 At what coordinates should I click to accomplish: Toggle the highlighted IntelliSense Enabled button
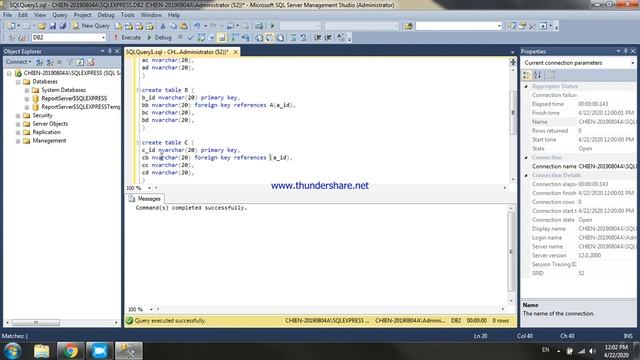tap(222, 38)
